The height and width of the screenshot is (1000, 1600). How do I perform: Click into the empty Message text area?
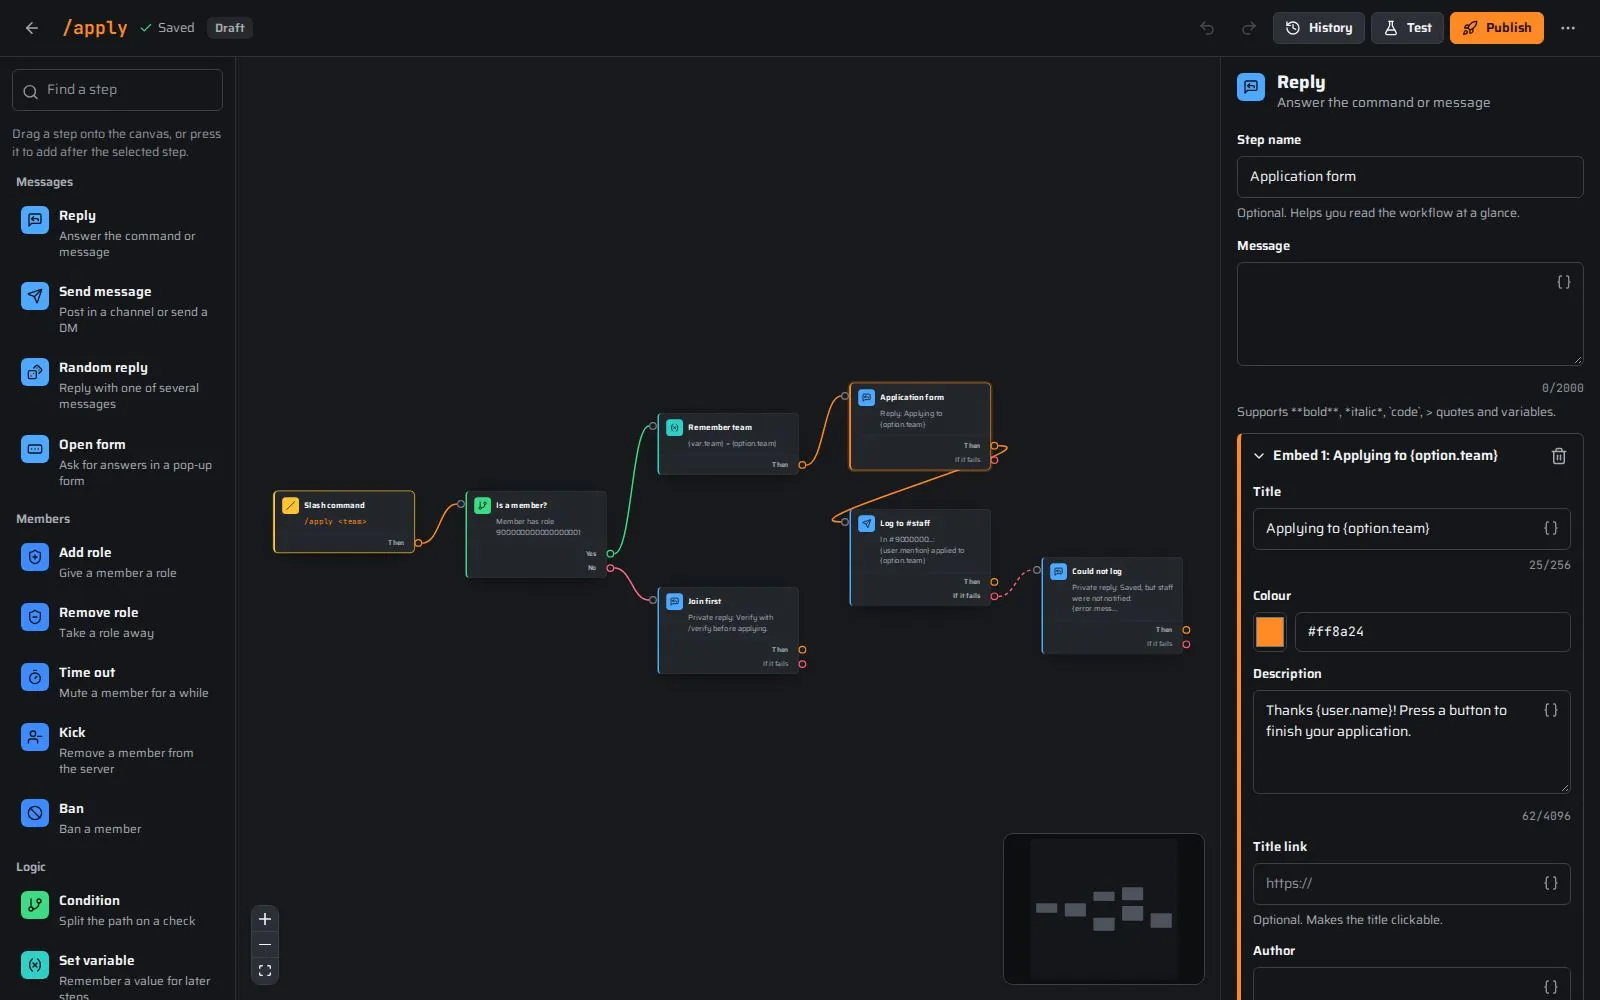[x=1410, y=314]
